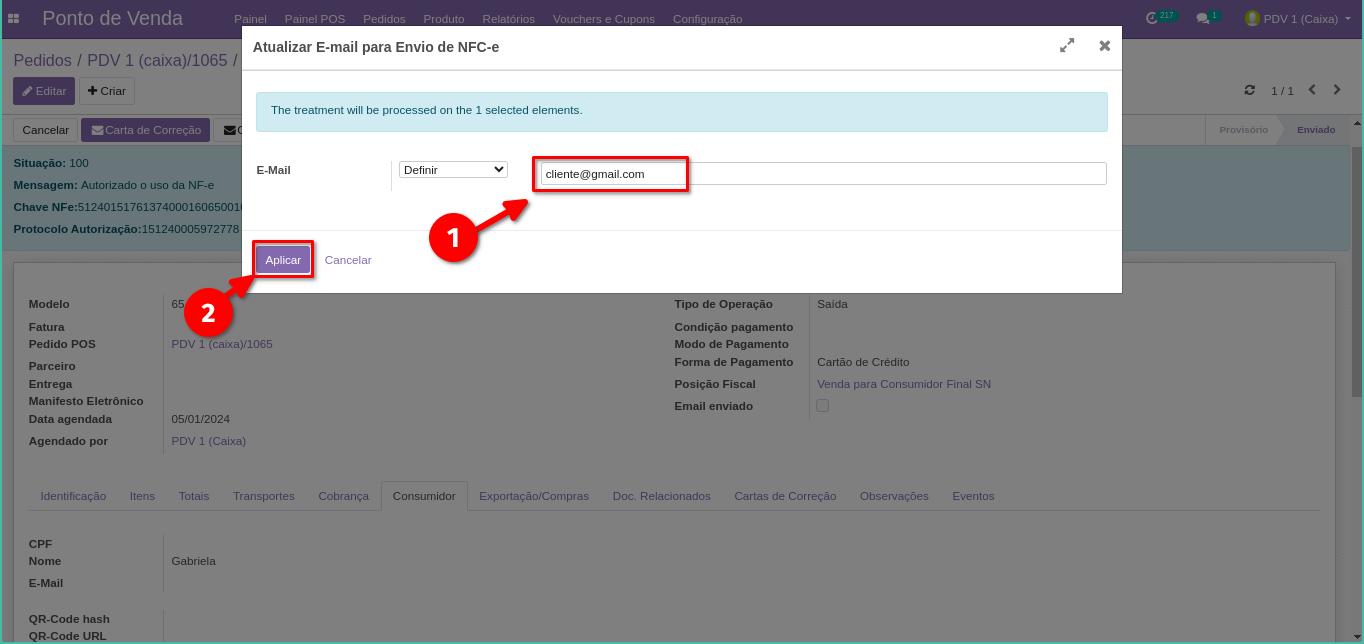This screenshot has width=1364, height=644.
Task: Open the apps grid menu icon
Action: click(x=13, y=19)
